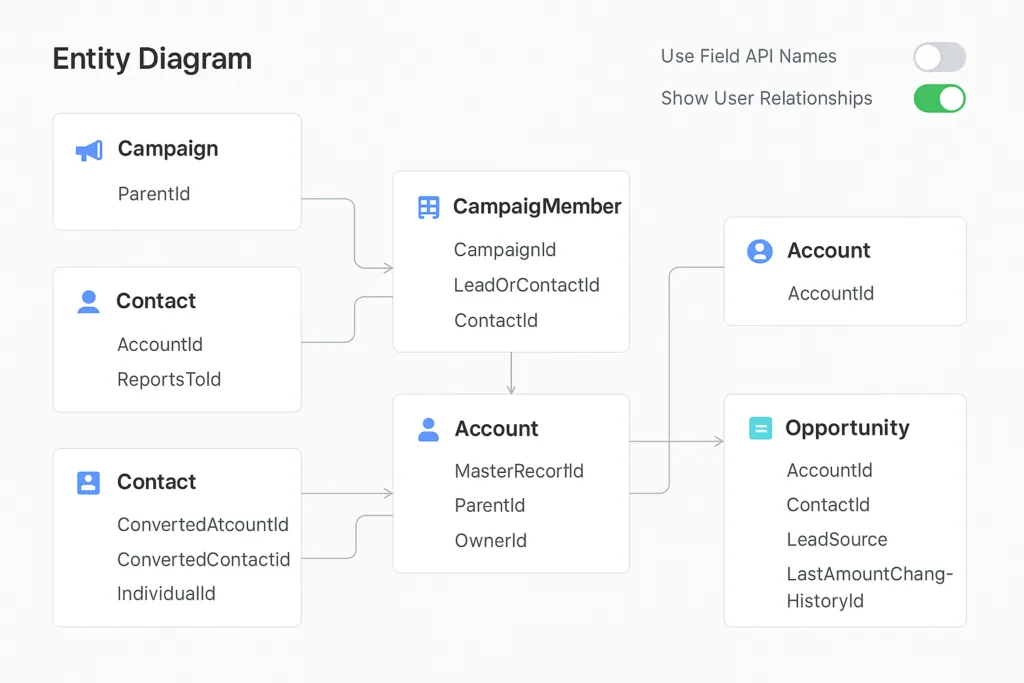The width and height of the screenshot is (1024, 683).
Task: Click the badge icon on ConvertedContactId Contact card
Action: tap(88, 483)
